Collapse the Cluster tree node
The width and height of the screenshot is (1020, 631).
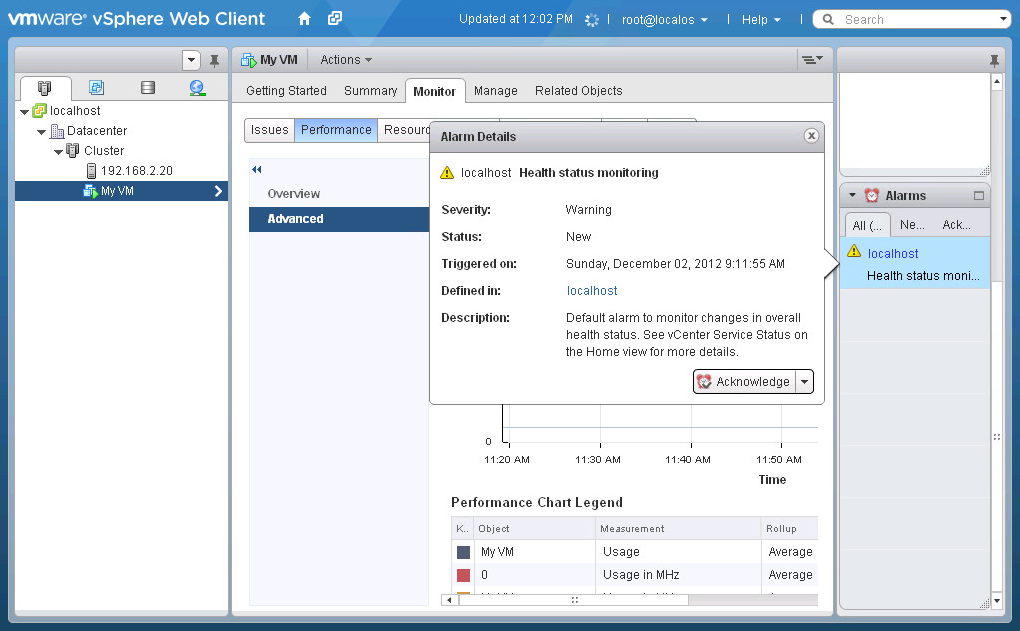point(59,152)
